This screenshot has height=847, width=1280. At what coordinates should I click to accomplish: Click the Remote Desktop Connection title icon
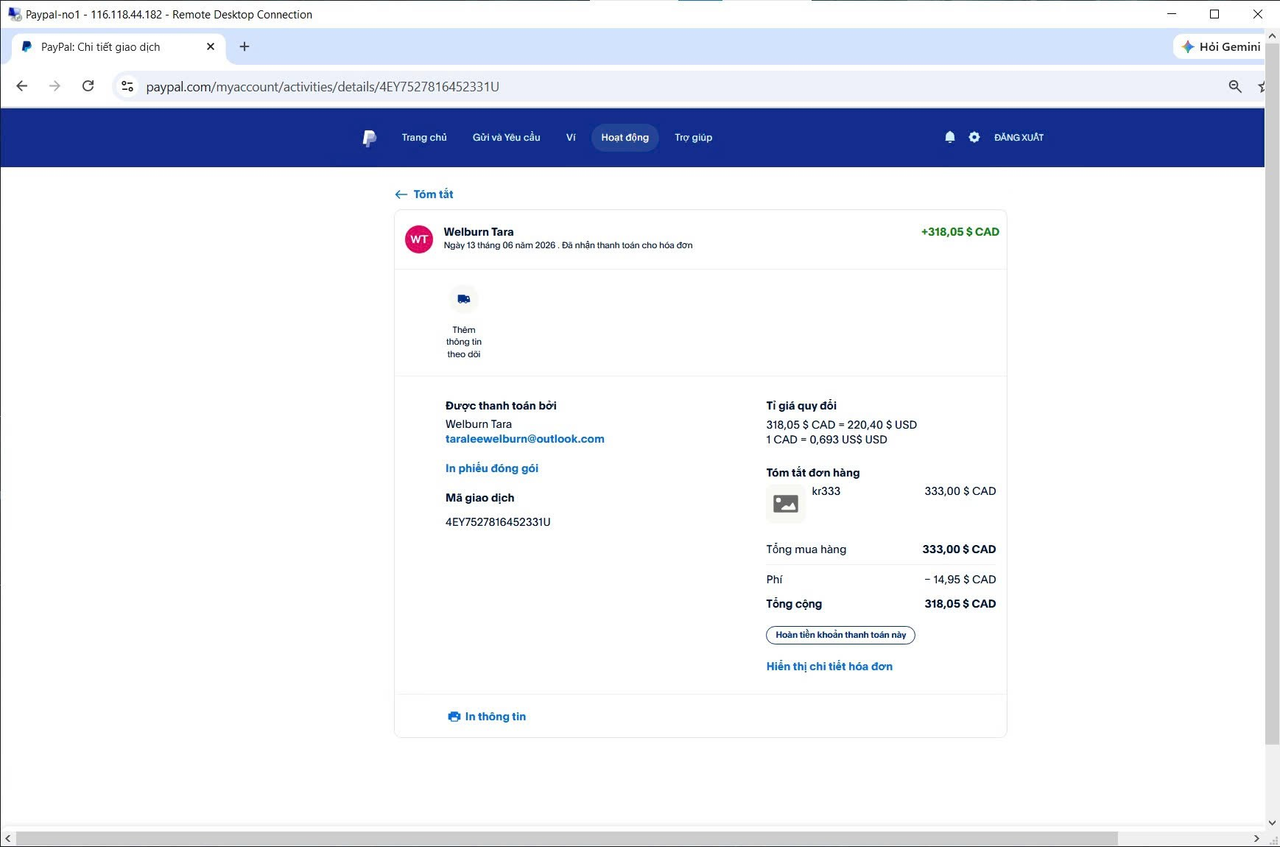14,14
